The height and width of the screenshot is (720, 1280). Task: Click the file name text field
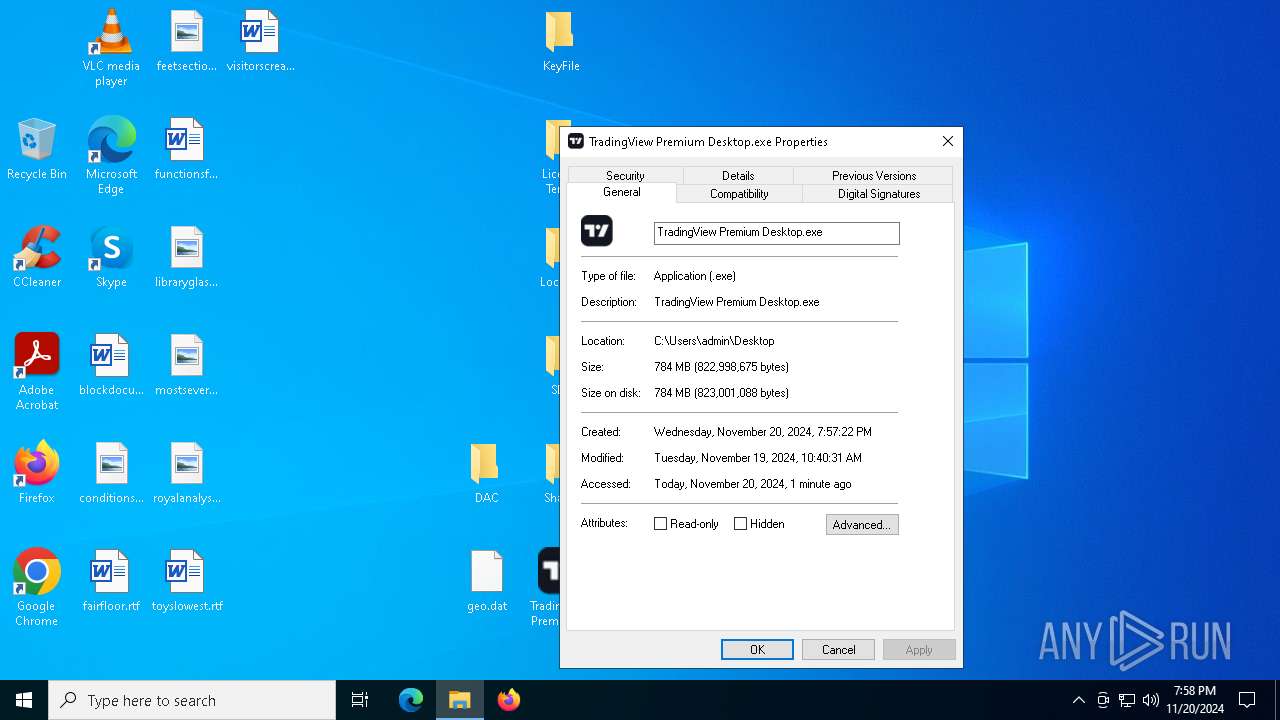[776, 233]
